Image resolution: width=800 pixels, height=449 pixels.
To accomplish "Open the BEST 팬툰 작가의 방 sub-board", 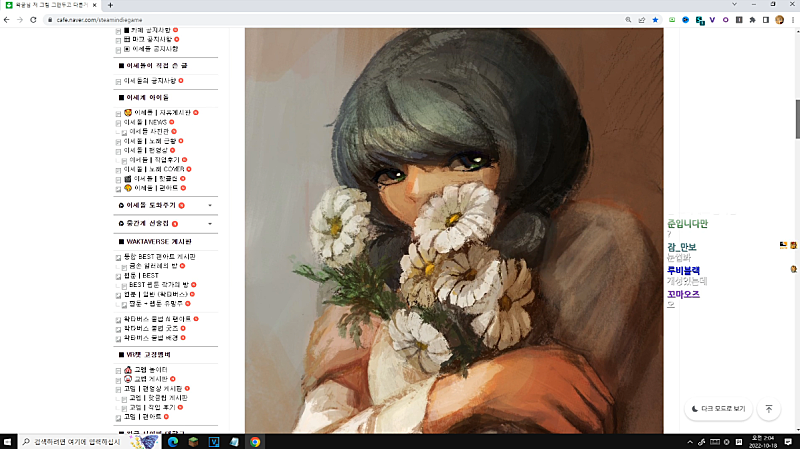I will 159,285.
